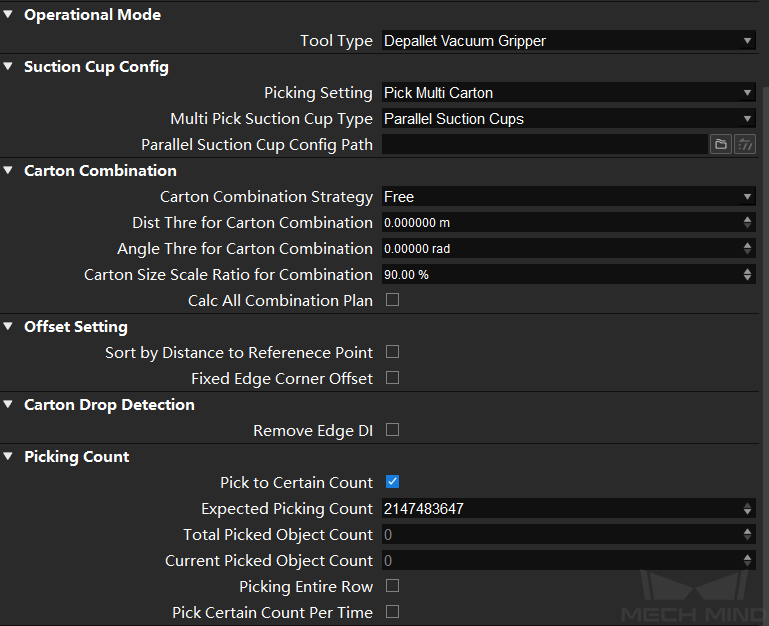Collapse the Operational Mode section
The height and width of the screenshot is (626, 769).
[8, 14]
